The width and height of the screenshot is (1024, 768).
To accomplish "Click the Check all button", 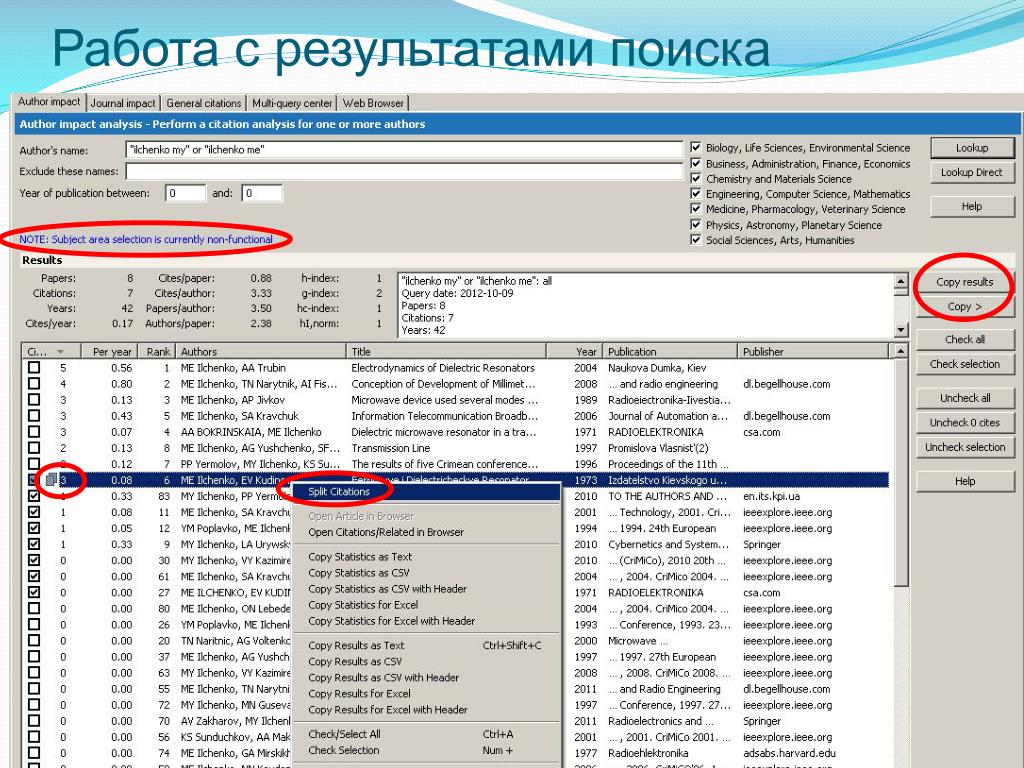I will [x=965, y=340].
